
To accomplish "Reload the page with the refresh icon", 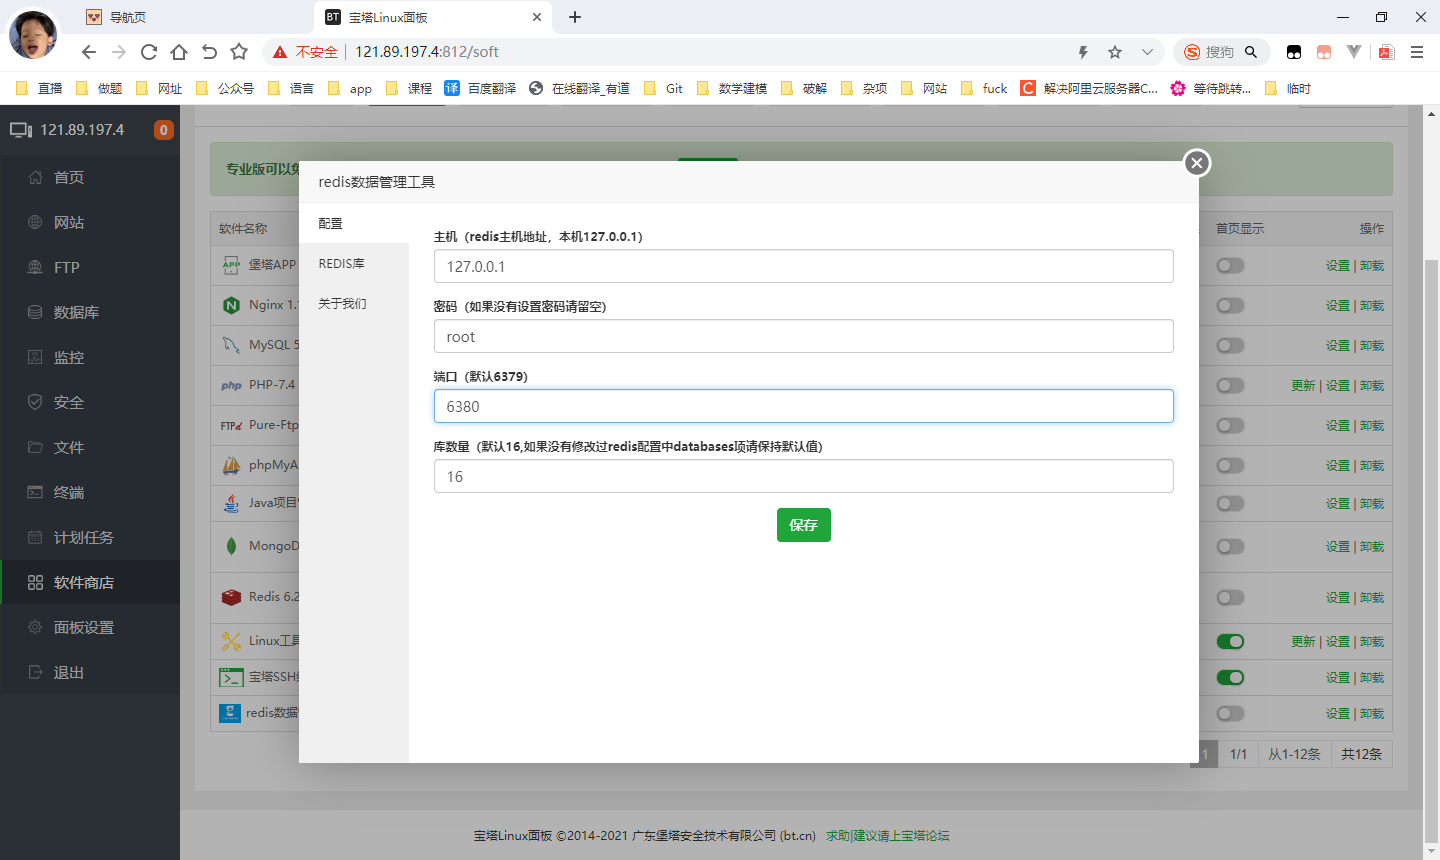I will pos(149,52).
